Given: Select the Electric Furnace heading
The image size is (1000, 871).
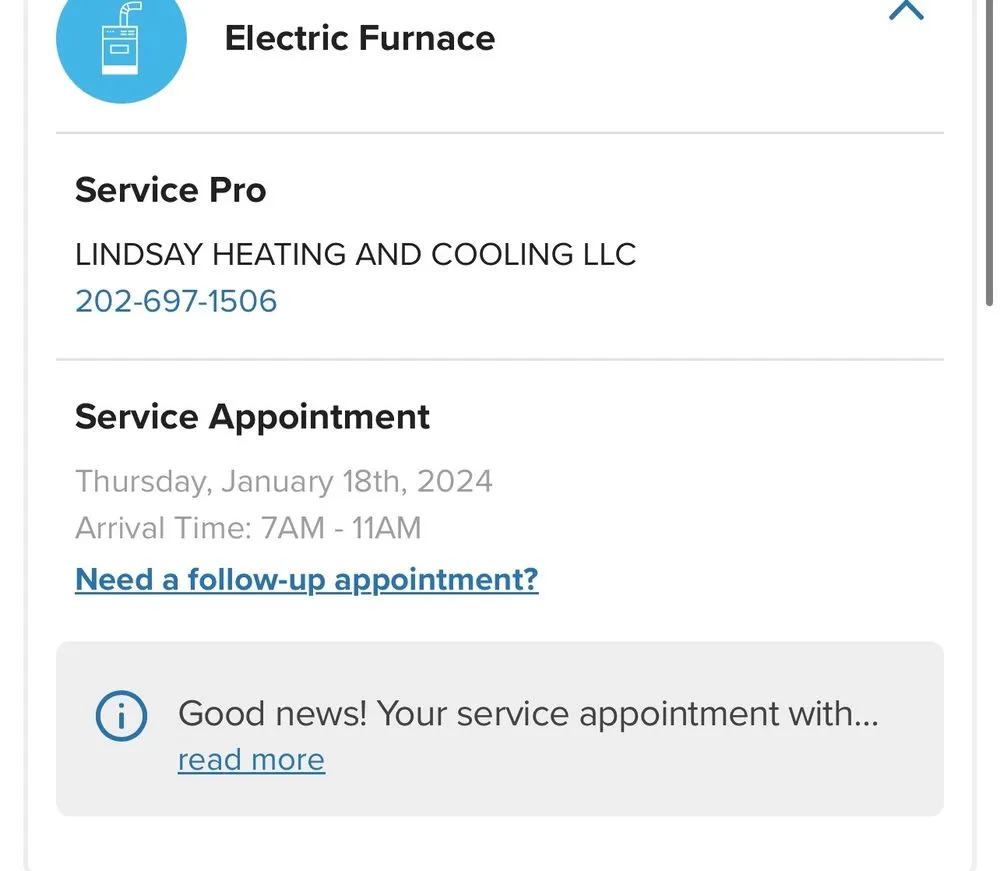Looking at the screenshot, I should pyautogui.click(x=360, y=38).
